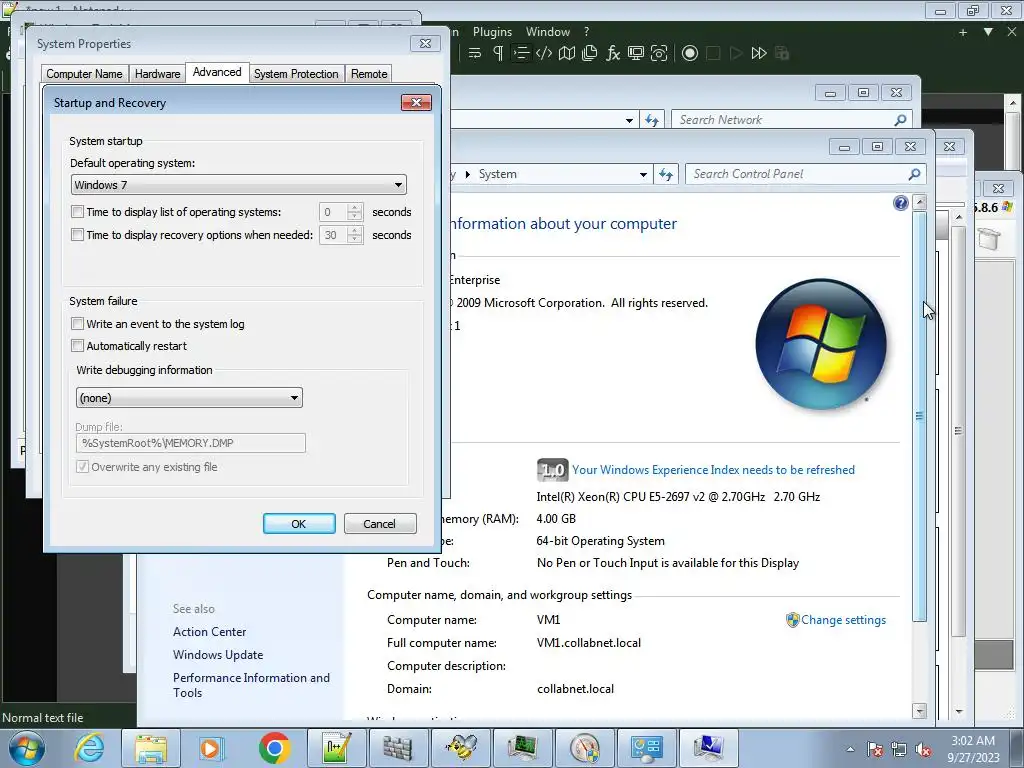This screenshot has width=1024, height=768.
Task: Show hidden tray icons arrow
Action: [x=850, y=749]
